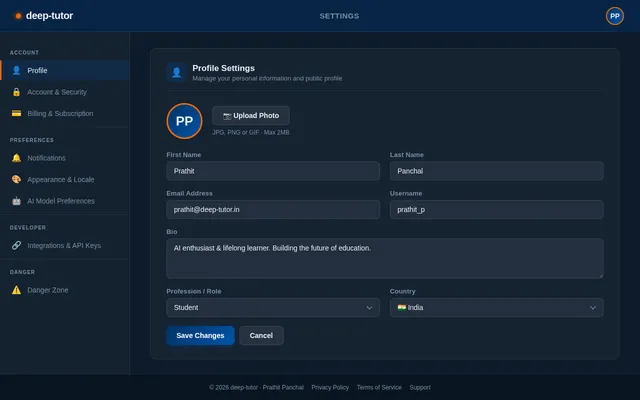
Task: Open the Privacy Policy footer link
Action: [330, 387]
